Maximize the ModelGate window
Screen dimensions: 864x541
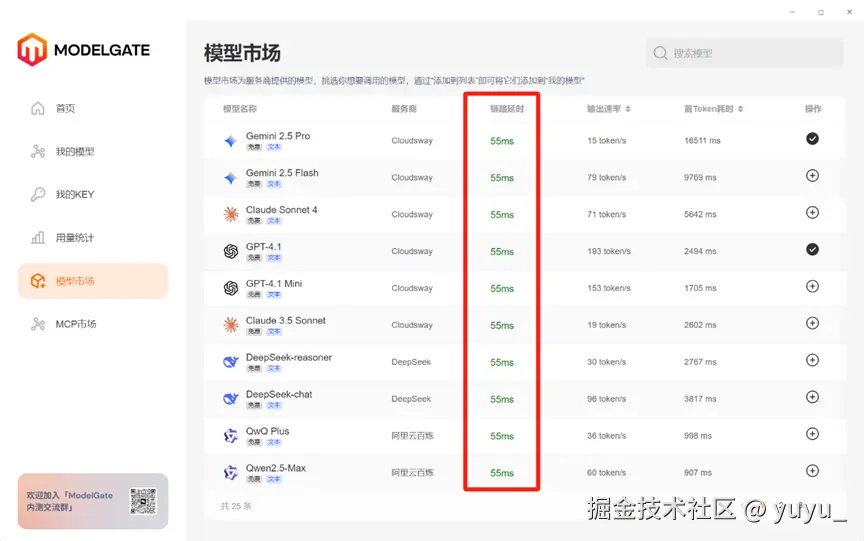(820, 12)
